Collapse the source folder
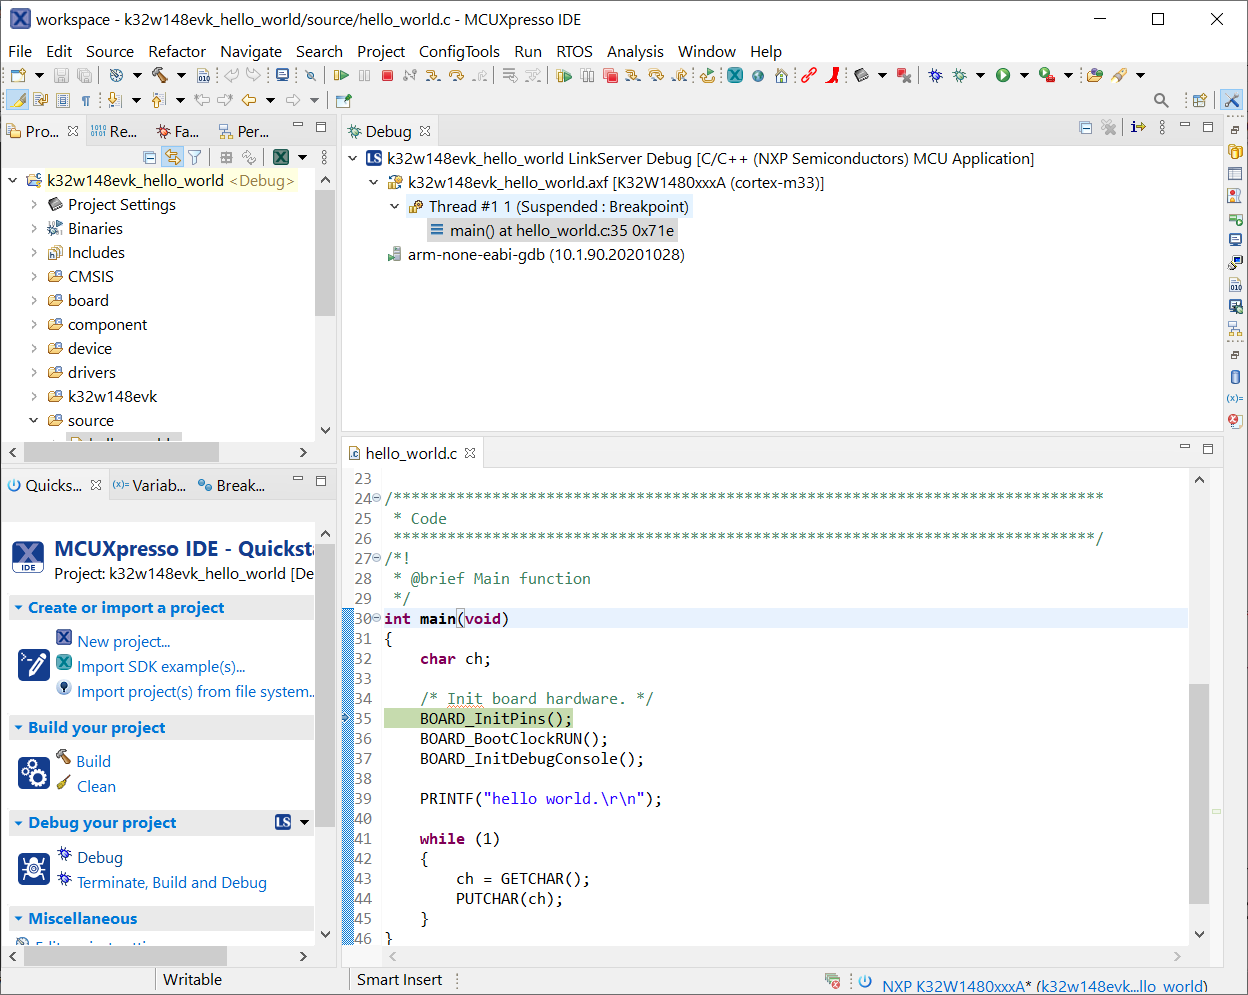The image size is (1248, 995). [x=34, y=421]
